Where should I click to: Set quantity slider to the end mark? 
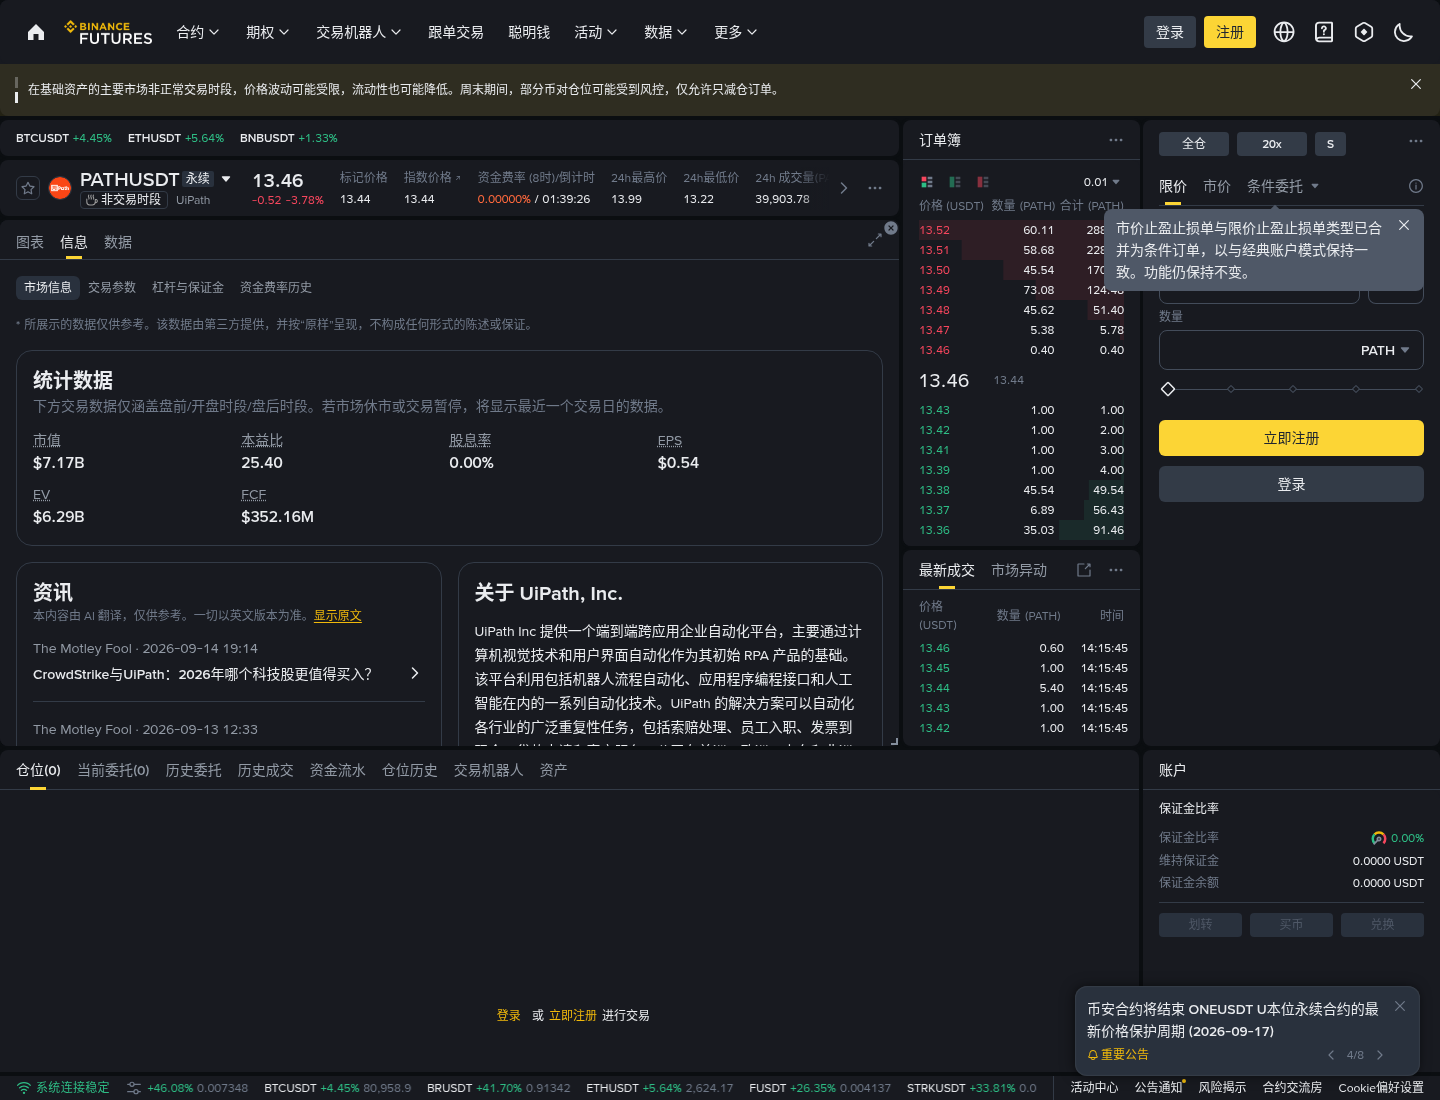click(x=1419, y=389)
